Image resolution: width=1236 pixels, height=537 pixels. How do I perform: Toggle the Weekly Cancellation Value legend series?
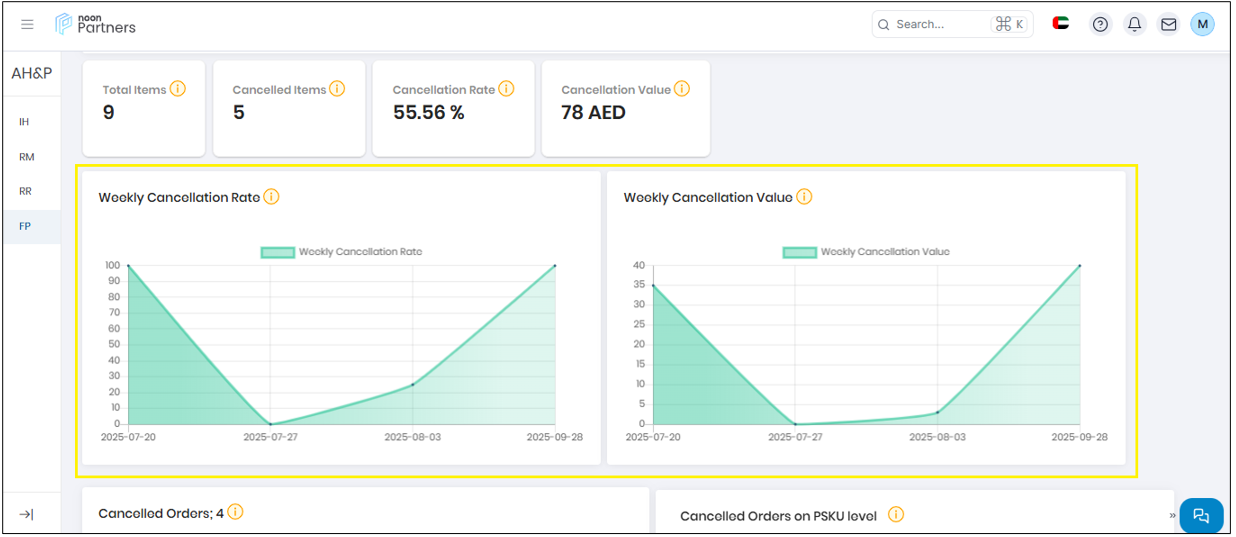(x=866, y=252)
